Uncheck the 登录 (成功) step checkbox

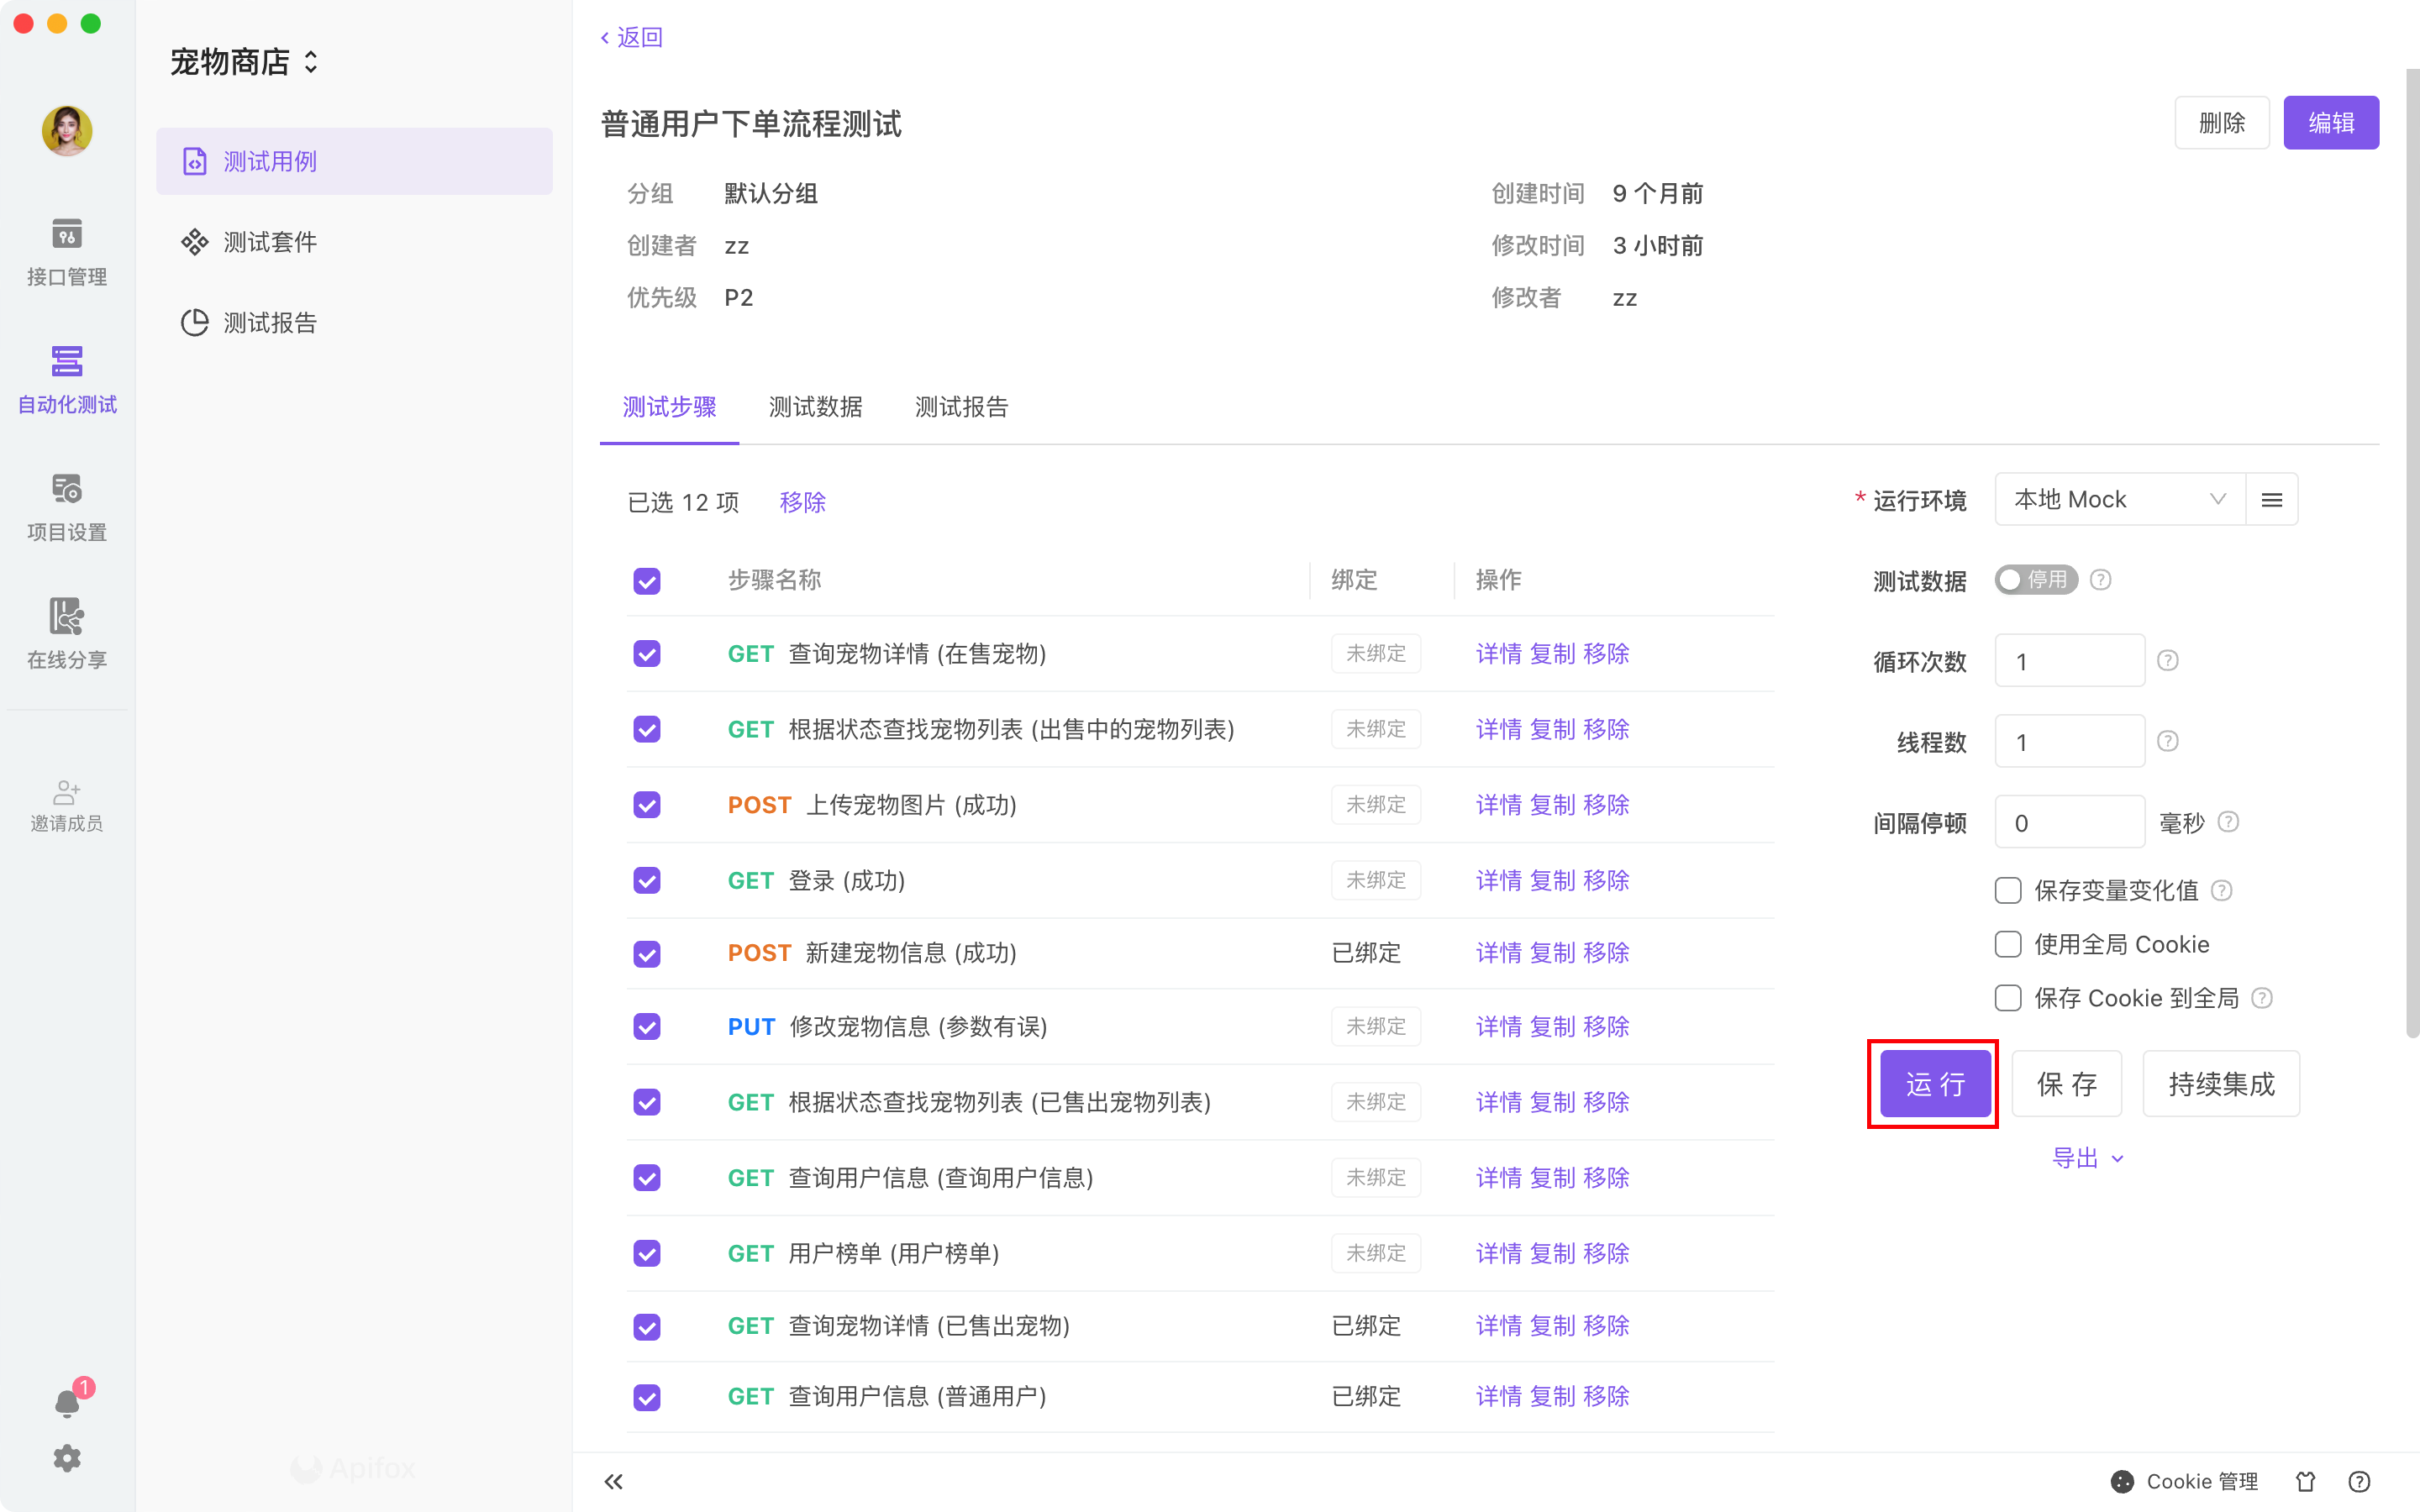coord(647,880)
